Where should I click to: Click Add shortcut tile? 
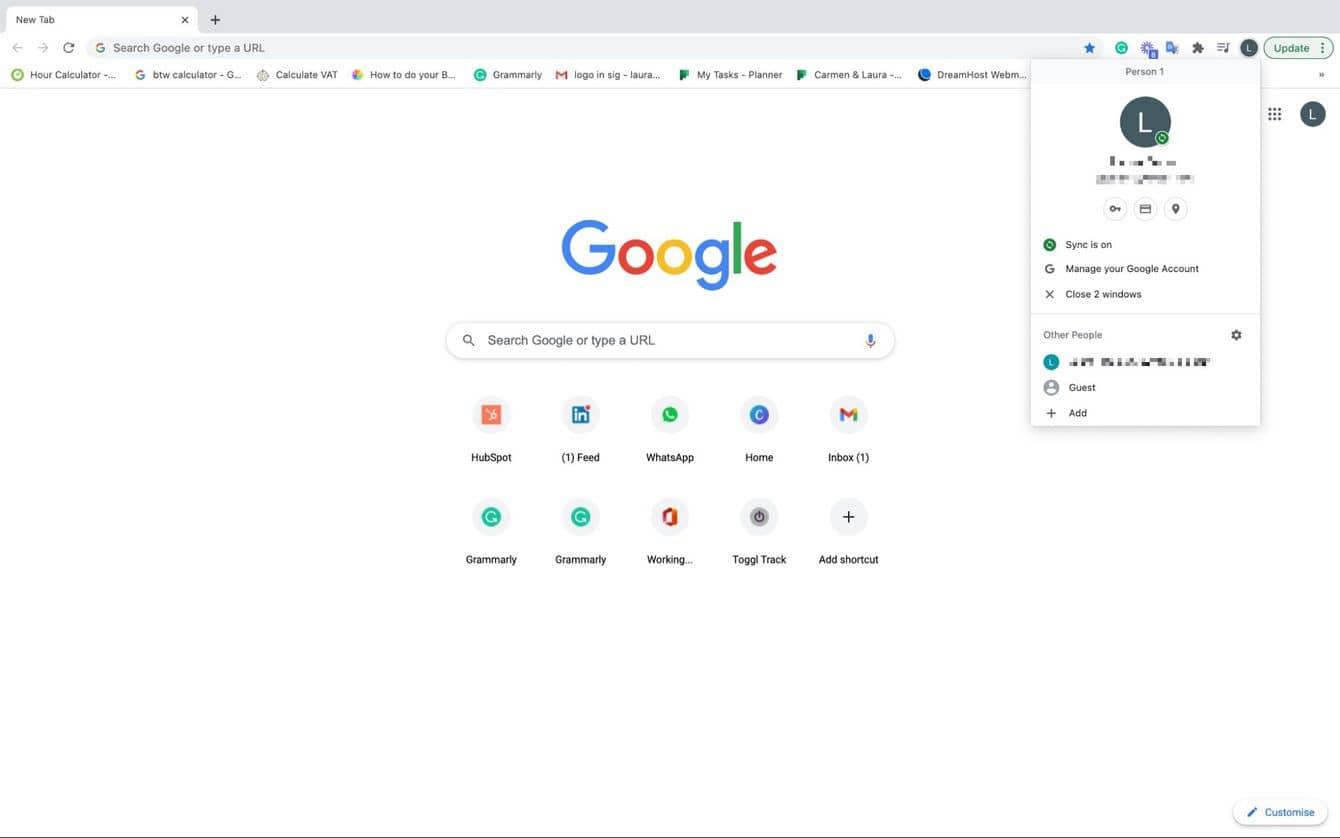(x=848, y=532)
